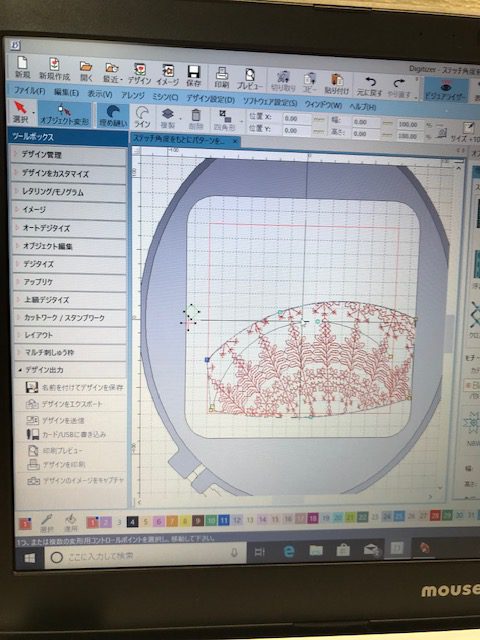Screen dimensions: 480x640
Task: Click the 位置 Y input field
Action: coord(297,131)
